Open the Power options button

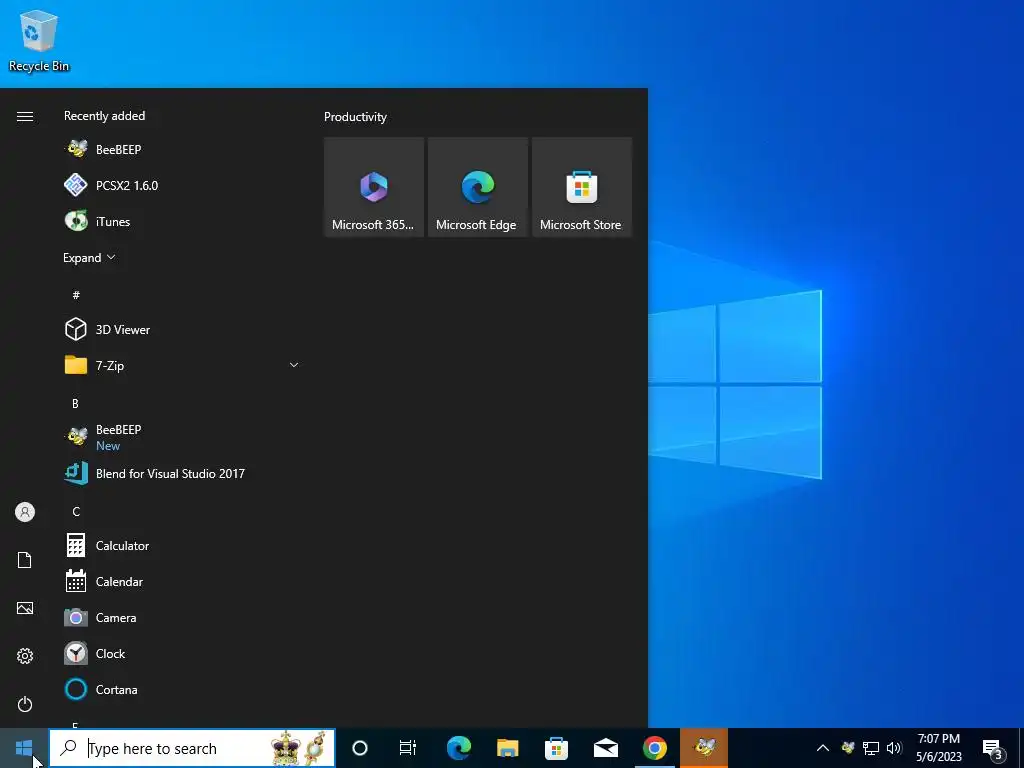click(25, 704)
